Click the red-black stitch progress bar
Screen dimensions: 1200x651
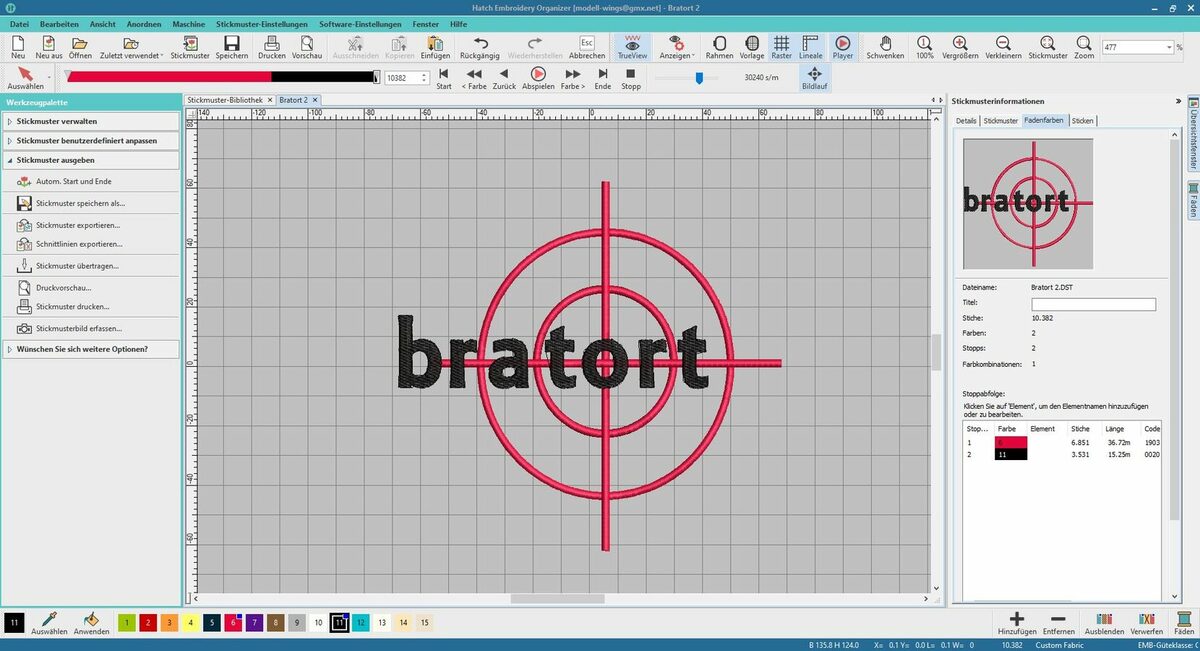tap(222, 77)
